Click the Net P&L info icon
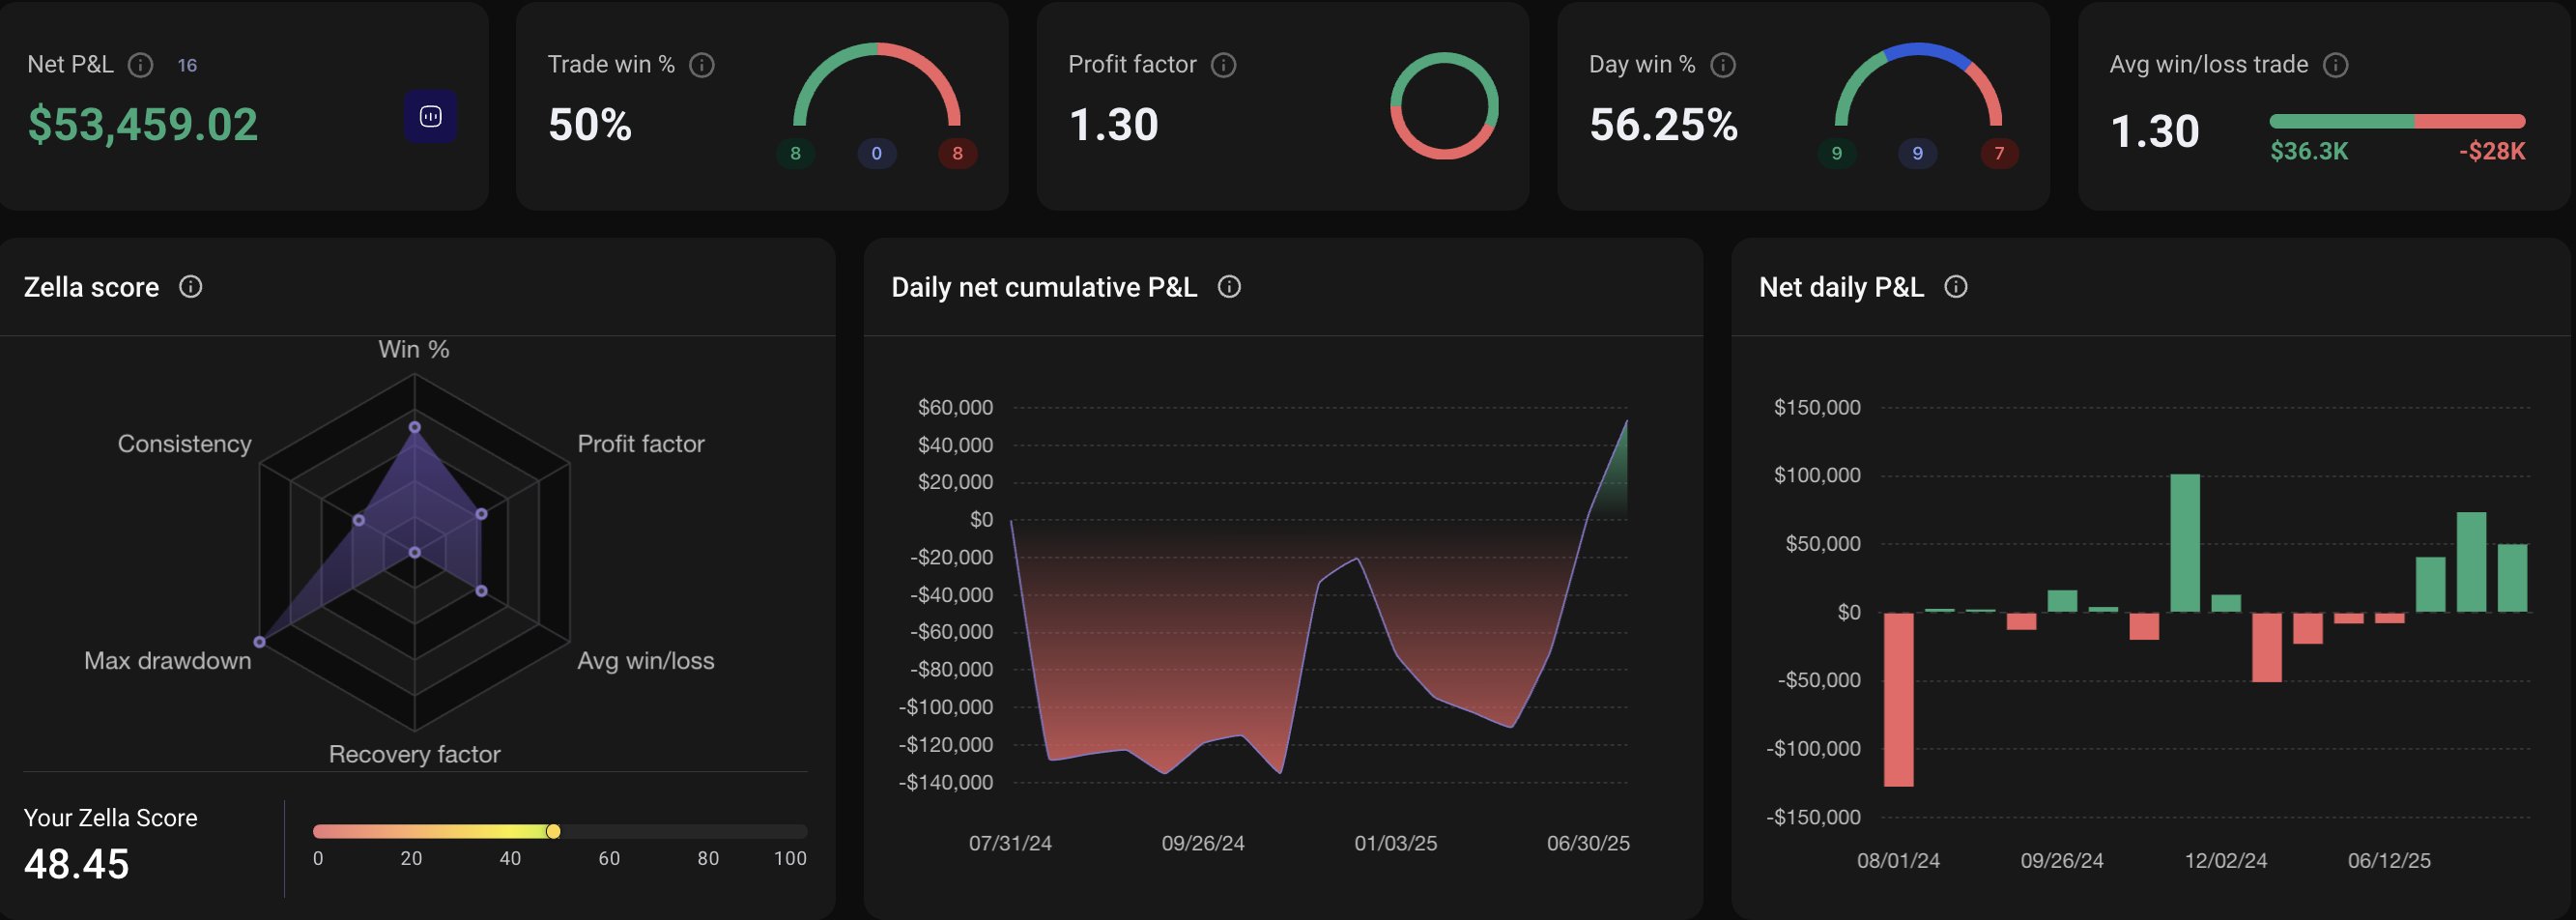Image resolution: width=2576 pixels, height=920 pixels. click(141, 65)
